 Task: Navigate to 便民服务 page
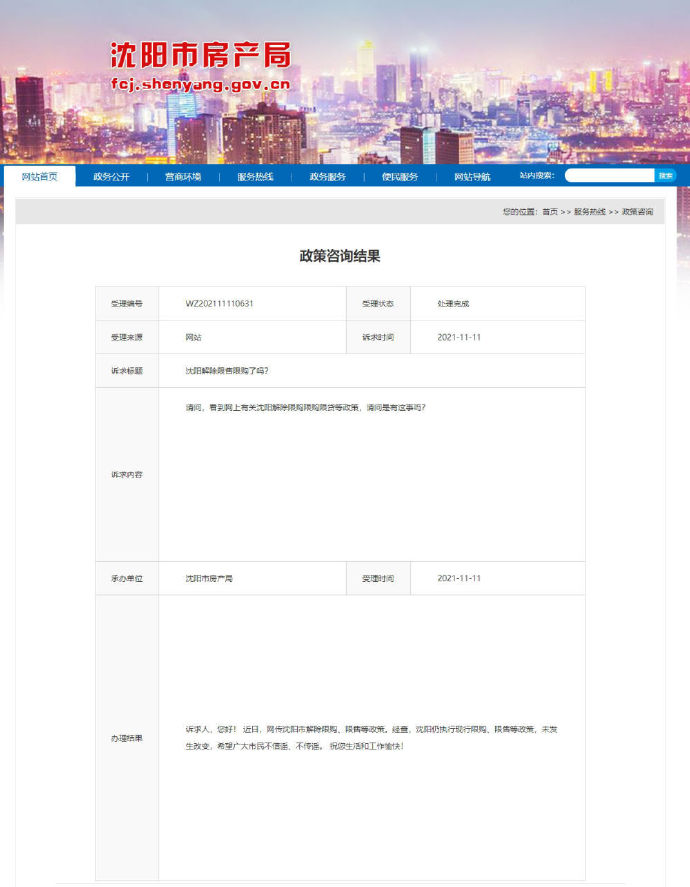pos(399,176)
